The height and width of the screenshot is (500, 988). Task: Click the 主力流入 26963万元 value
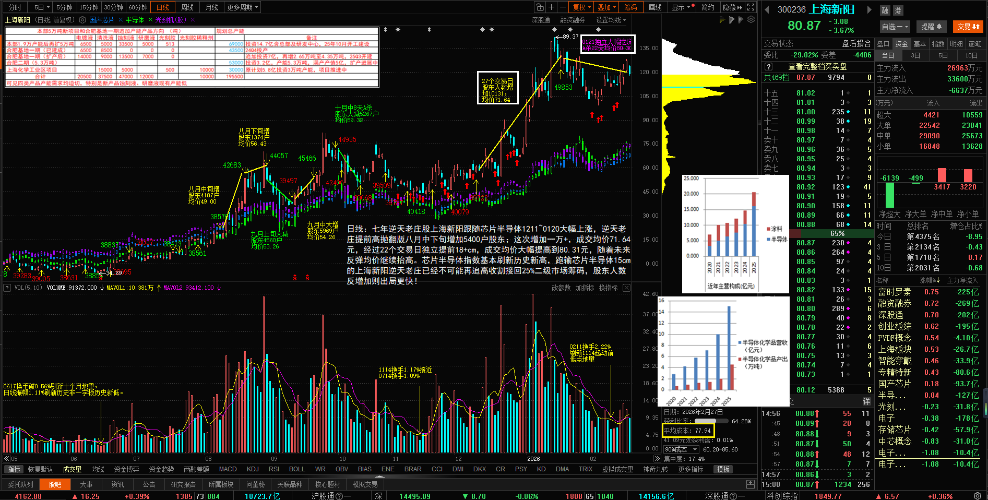coord(965,67)
